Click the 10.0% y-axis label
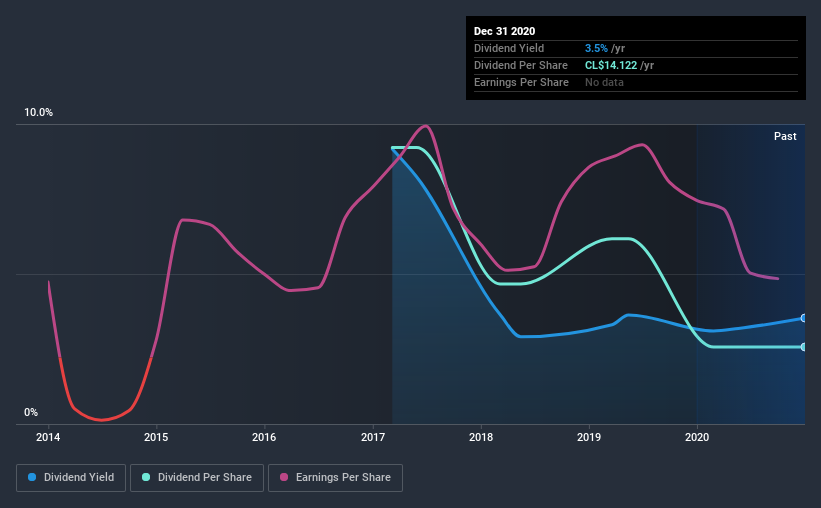Viewport: 821px width, 508px height. pos(39,113)
